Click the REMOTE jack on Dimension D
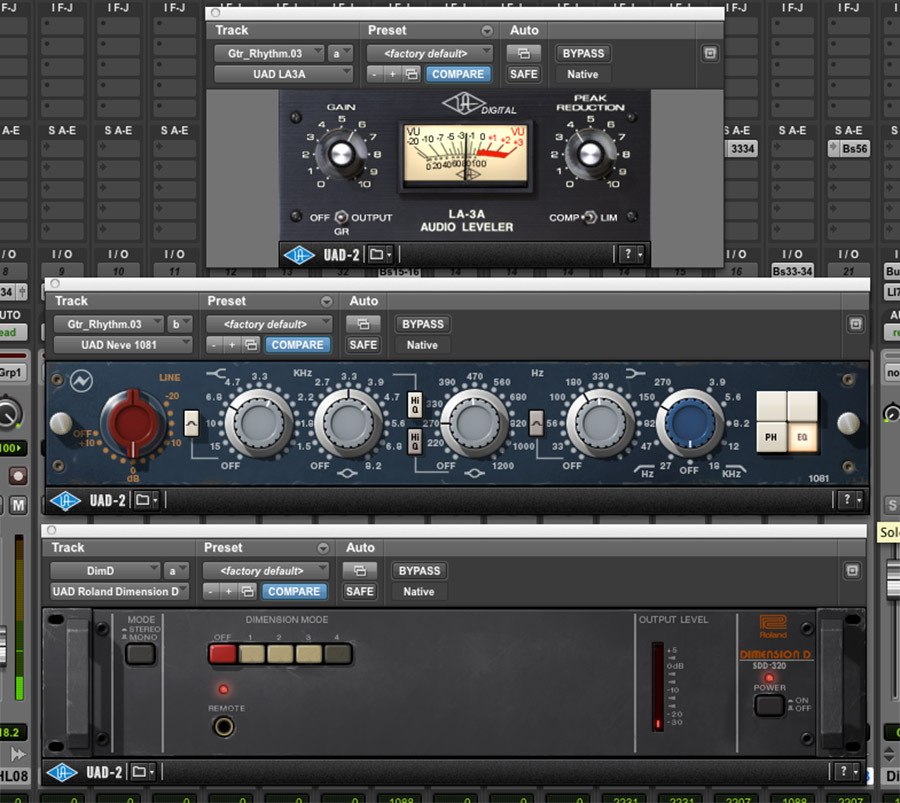The image size is (900, 803). [224, 727]
